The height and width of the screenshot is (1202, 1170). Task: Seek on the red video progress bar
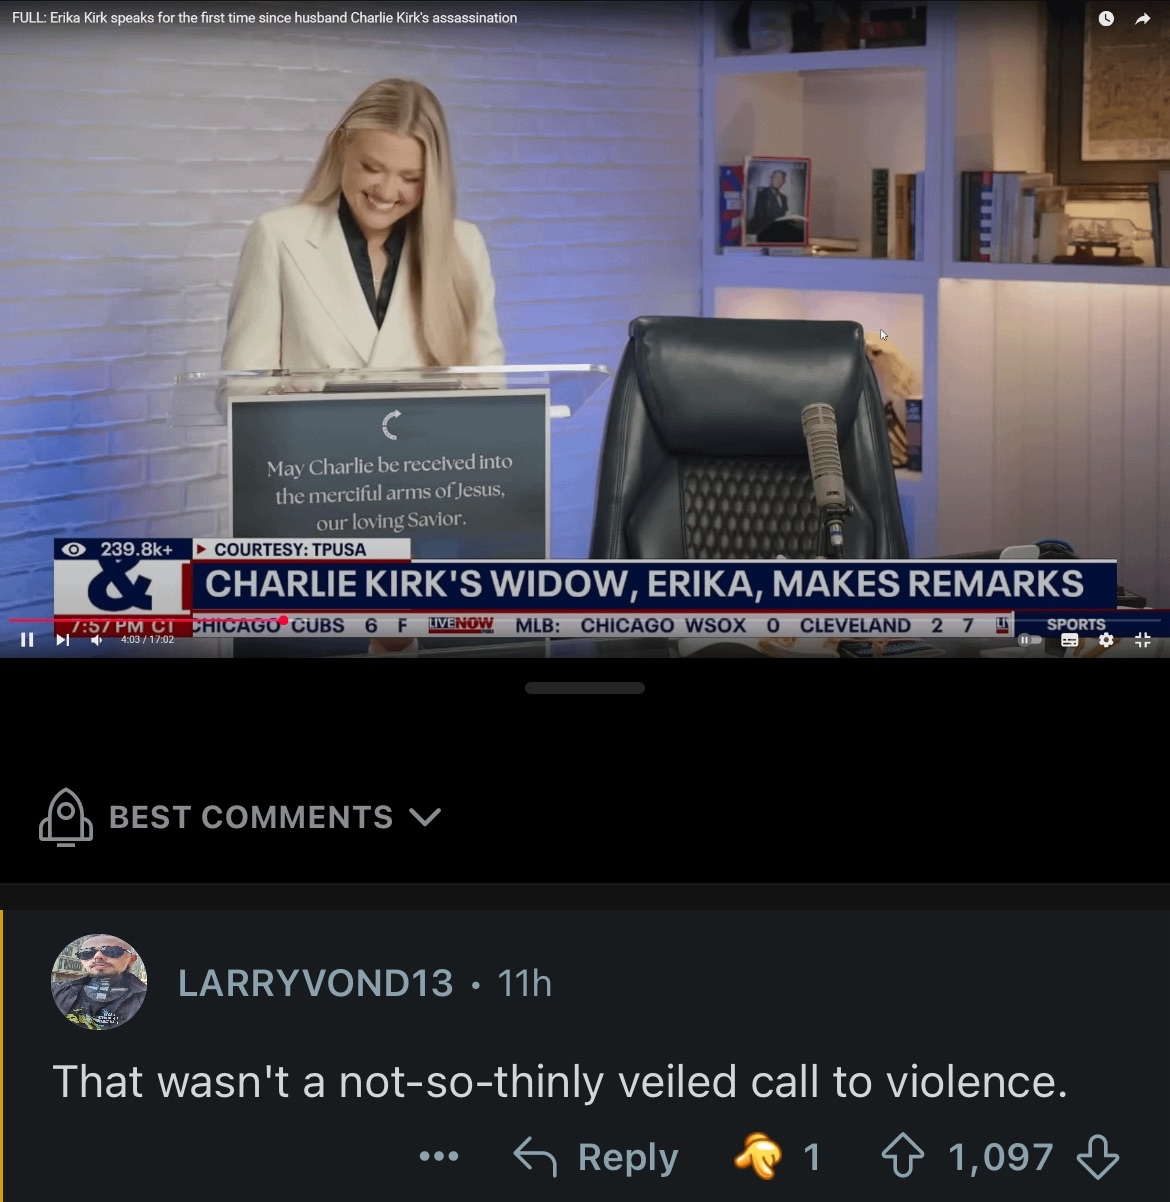coord(585,620)
